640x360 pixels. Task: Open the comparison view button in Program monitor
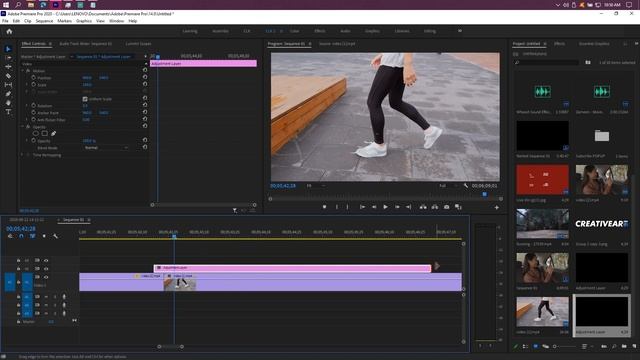tap(458, 207)
